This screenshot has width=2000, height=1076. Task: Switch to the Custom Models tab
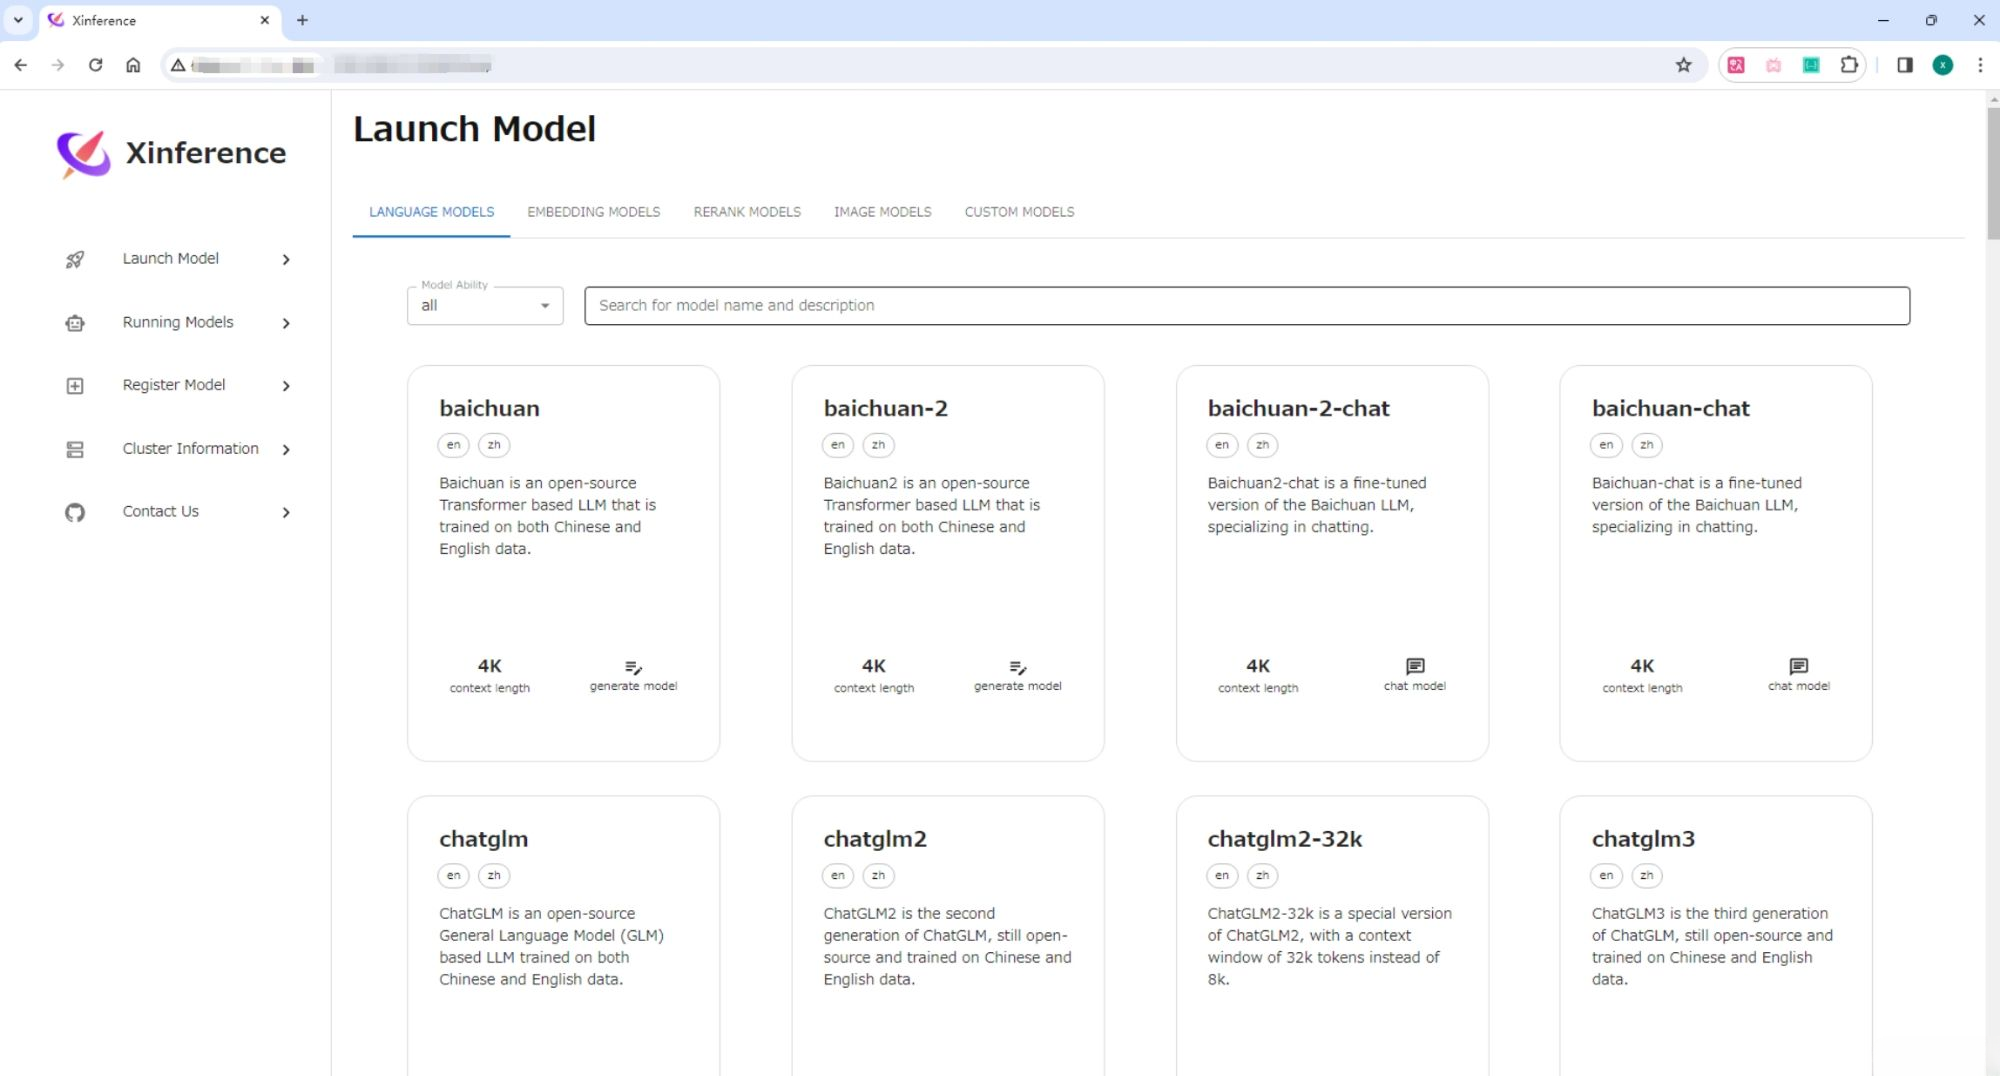pos(1019,212)
